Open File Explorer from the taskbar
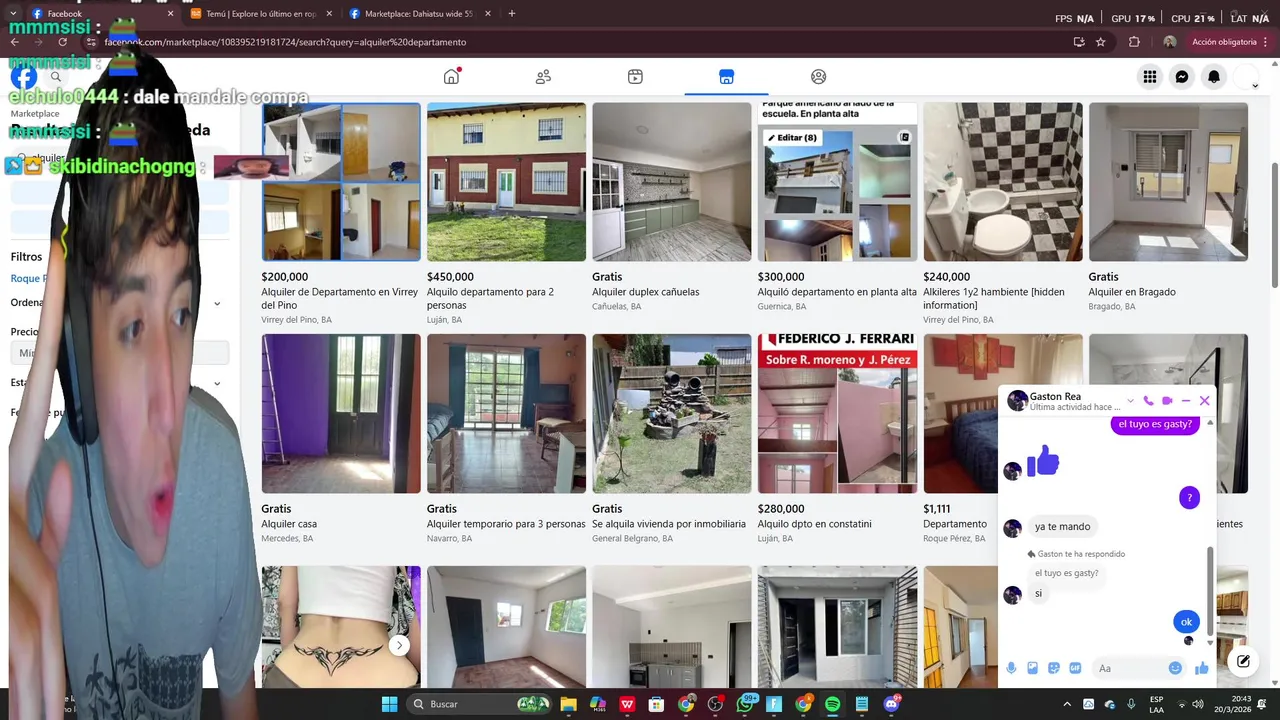Image resolution: width=1280 pixels, height=720 pixels. pyautogui.click(x=568, y=704)
